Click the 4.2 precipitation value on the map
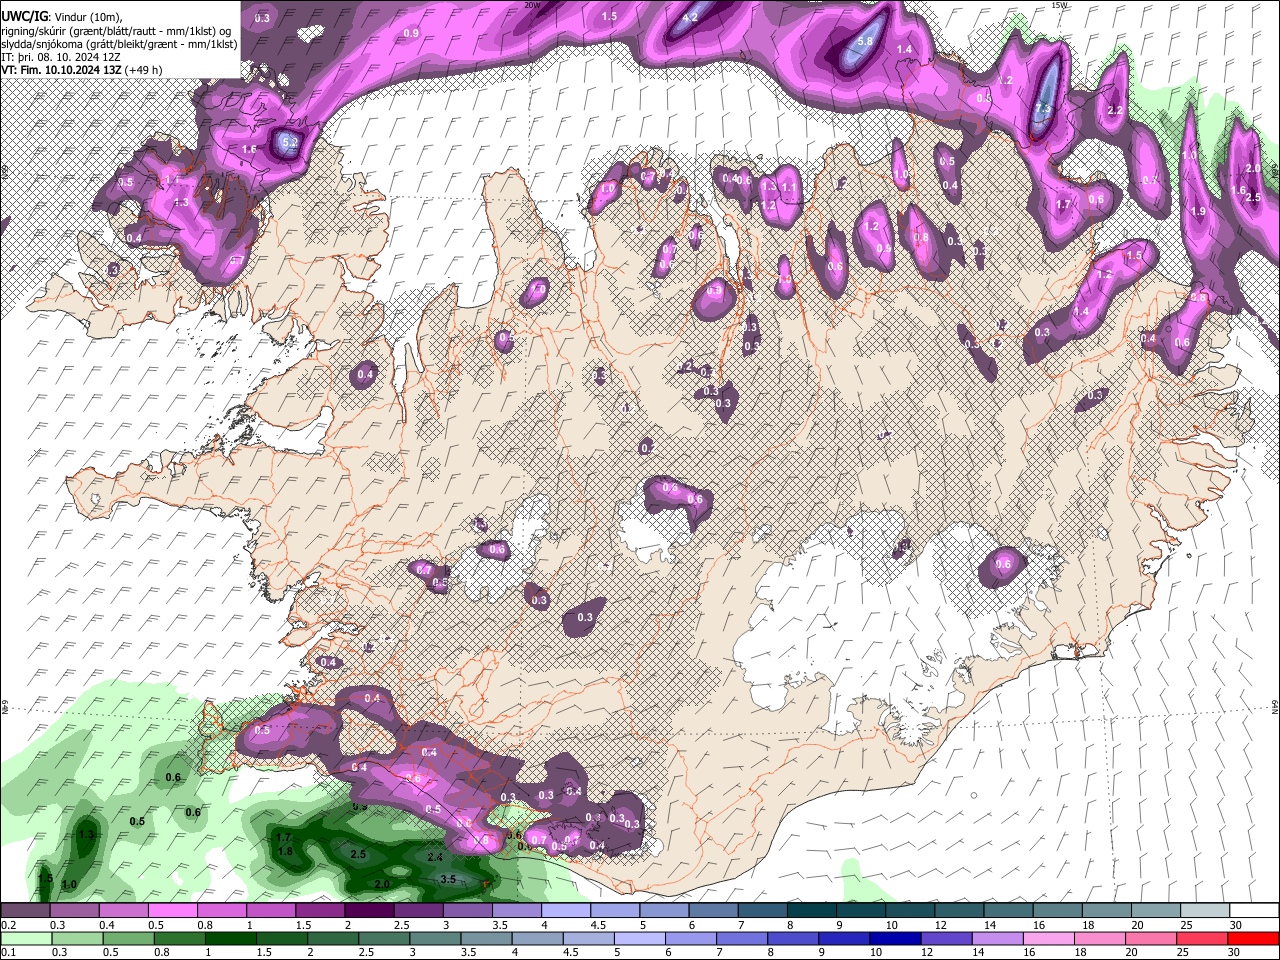Image resolution: width=1280 pixels, height=960 pixels. (x=690, y=18)
